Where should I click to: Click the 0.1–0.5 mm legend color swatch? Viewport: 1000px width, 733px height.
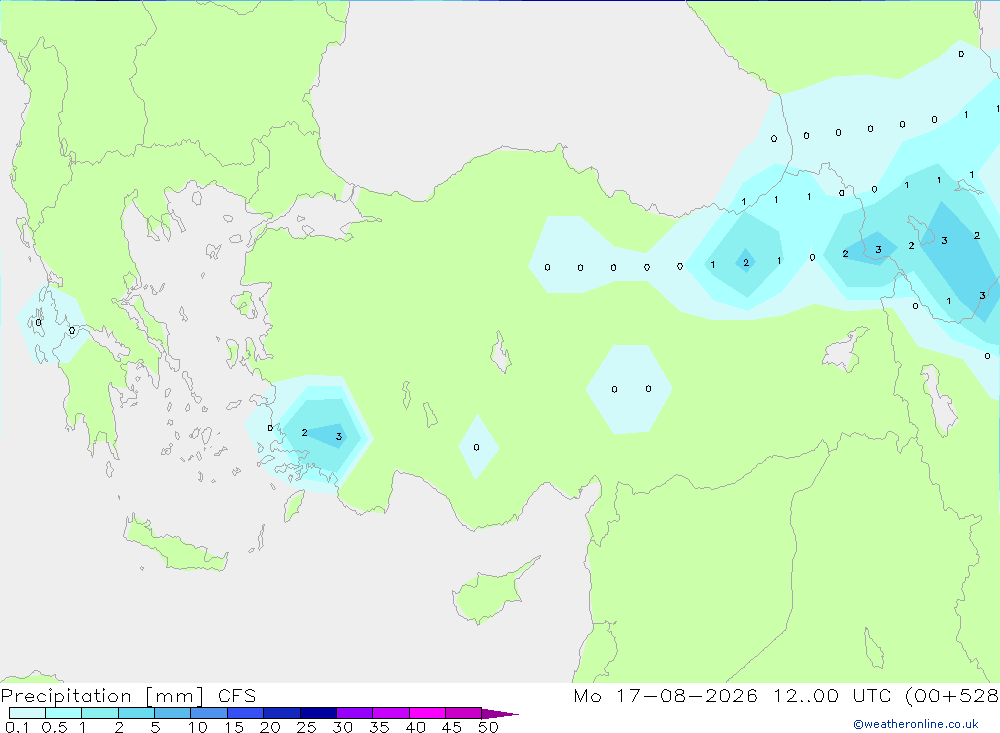point(27,713)
